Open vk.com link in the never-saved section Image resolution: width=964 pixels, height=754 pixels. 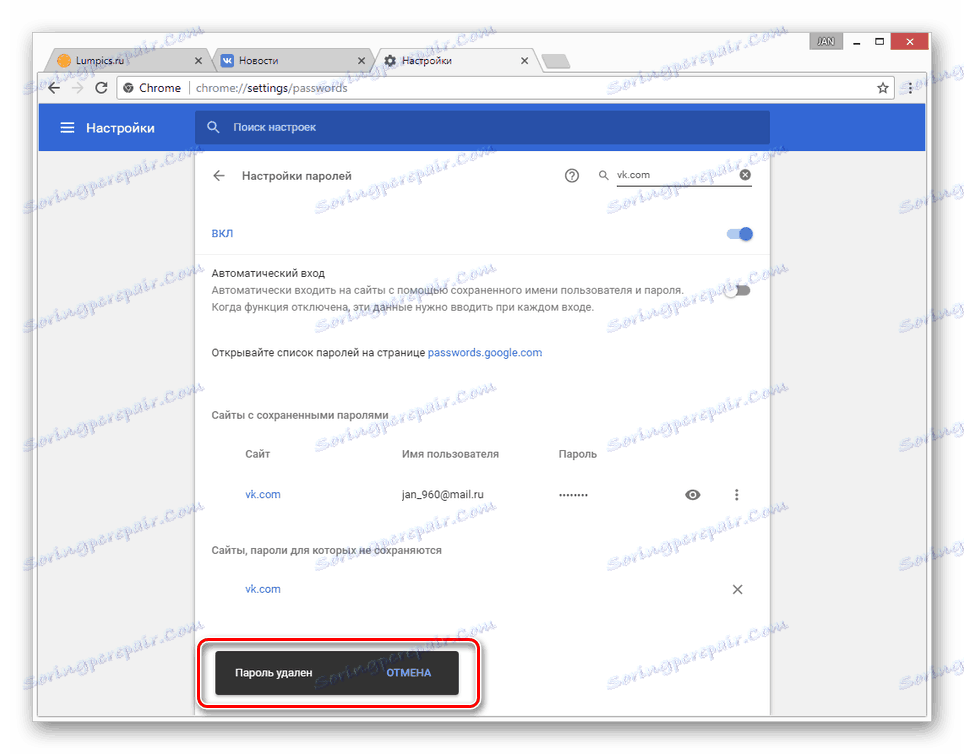[x=263, y=589]
